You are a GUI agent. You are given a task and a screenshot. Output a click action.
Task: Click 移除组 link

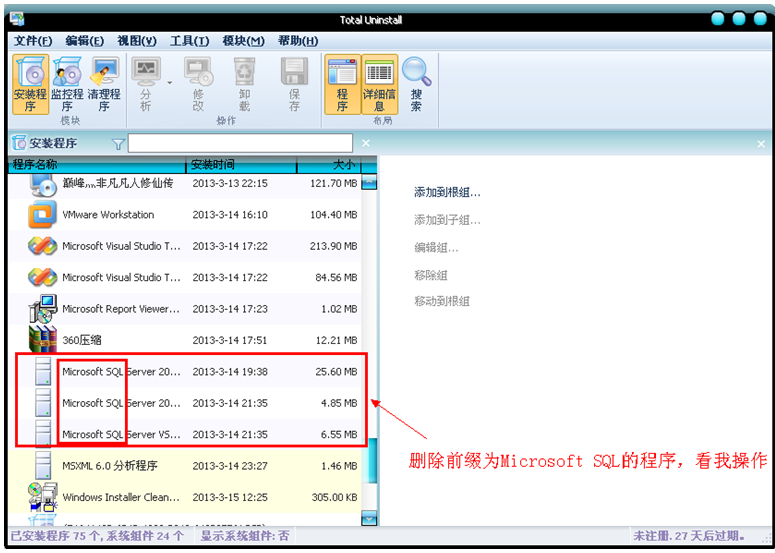click(431, 275)
